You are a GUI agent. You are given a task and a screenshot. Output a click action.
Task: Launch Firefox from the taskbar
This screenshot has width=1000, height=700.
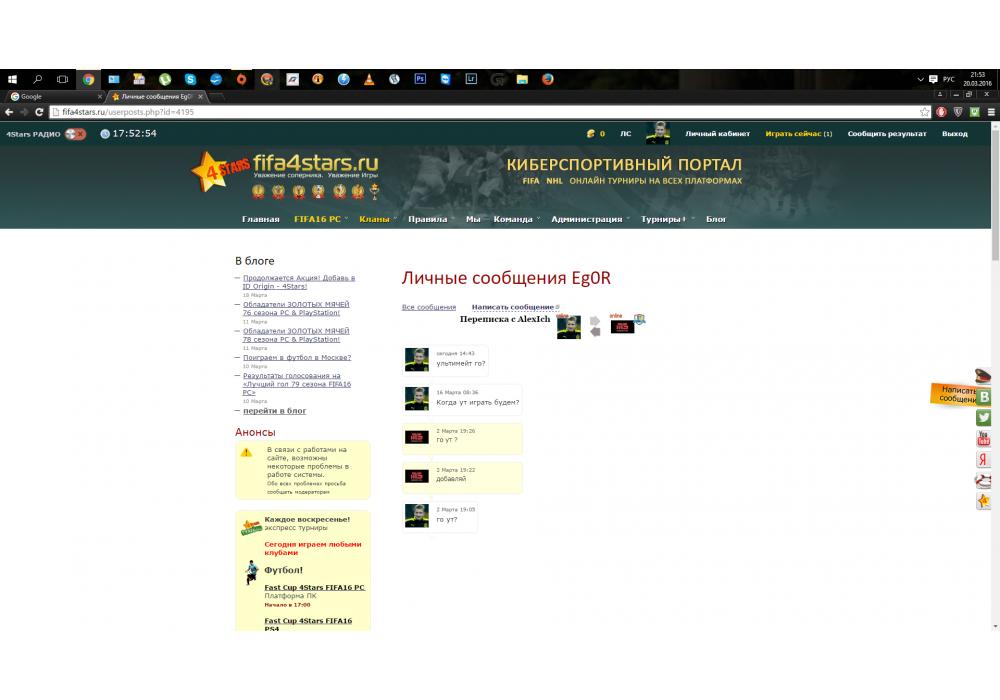click(x=548, y=79)
